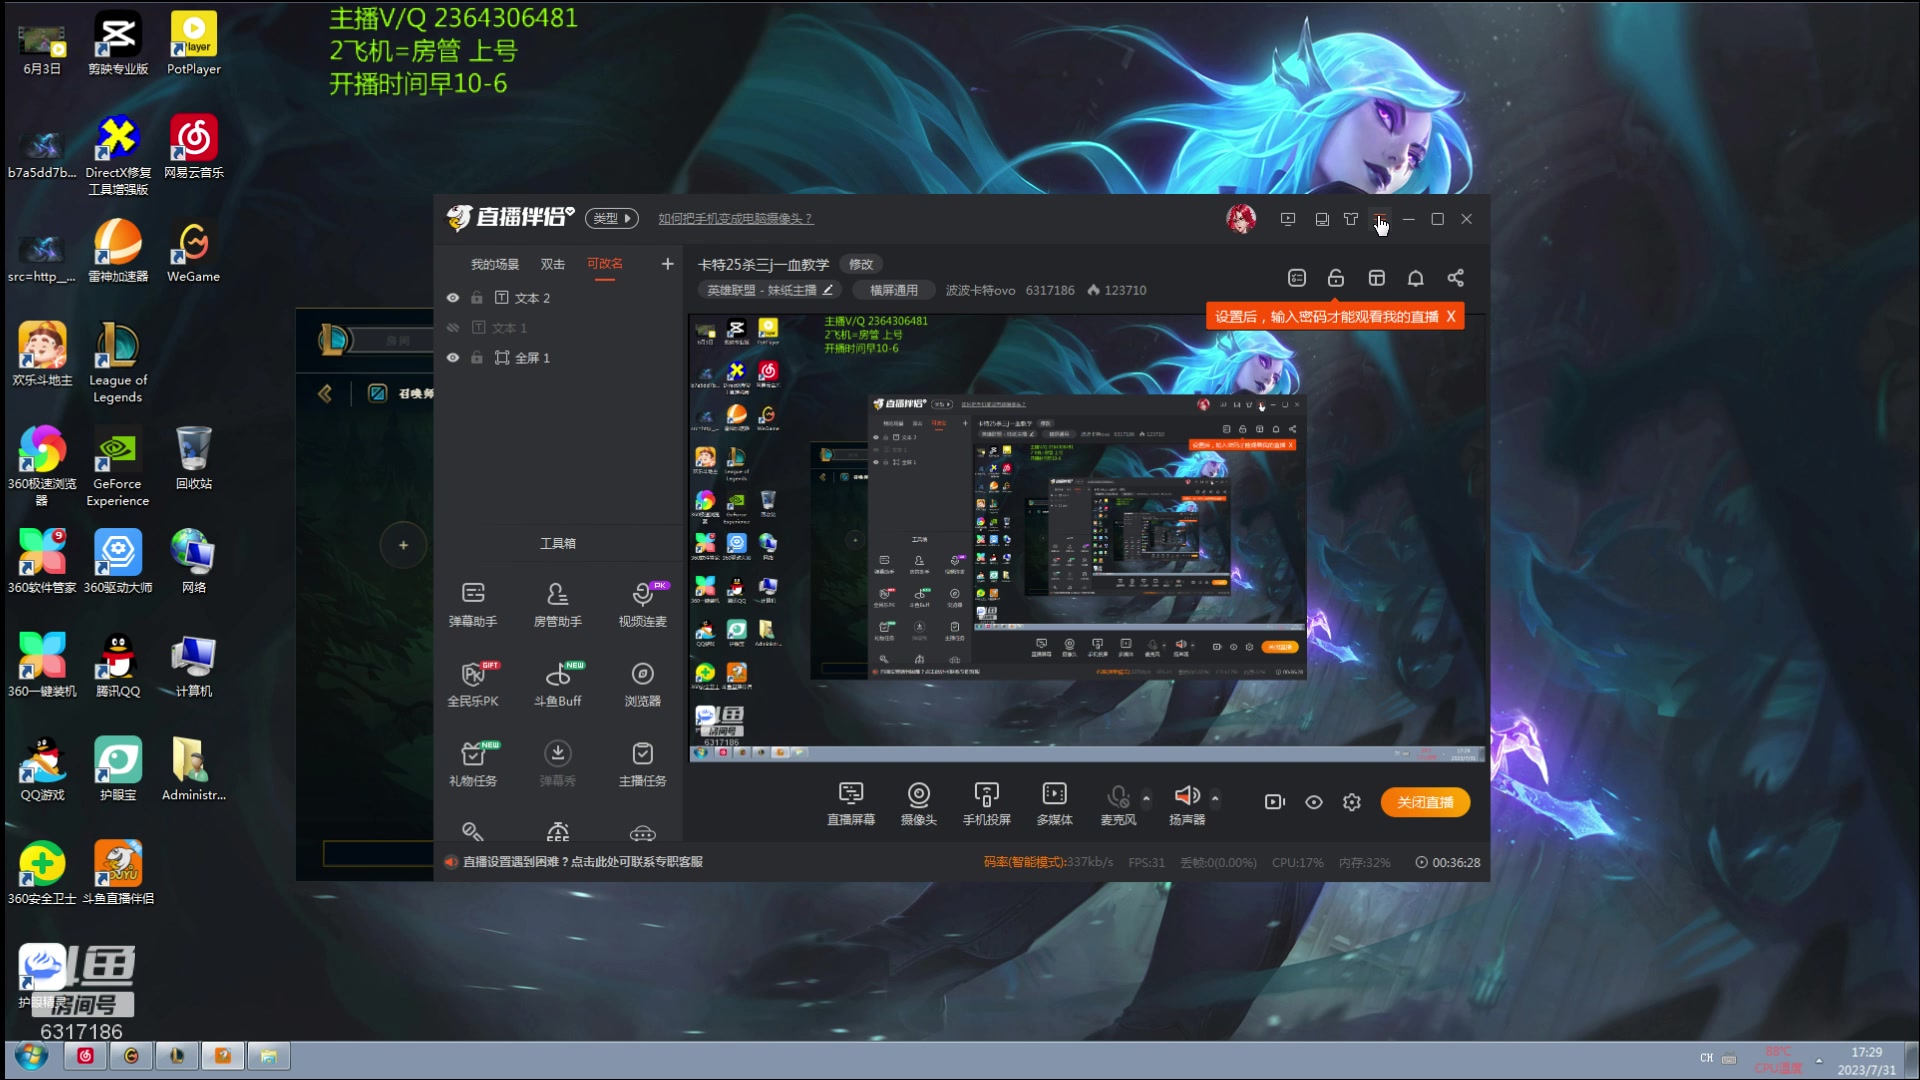Screen dimensions: 1920x1080
Task: Open the 主播任务 tool
Action: [642, 764]
